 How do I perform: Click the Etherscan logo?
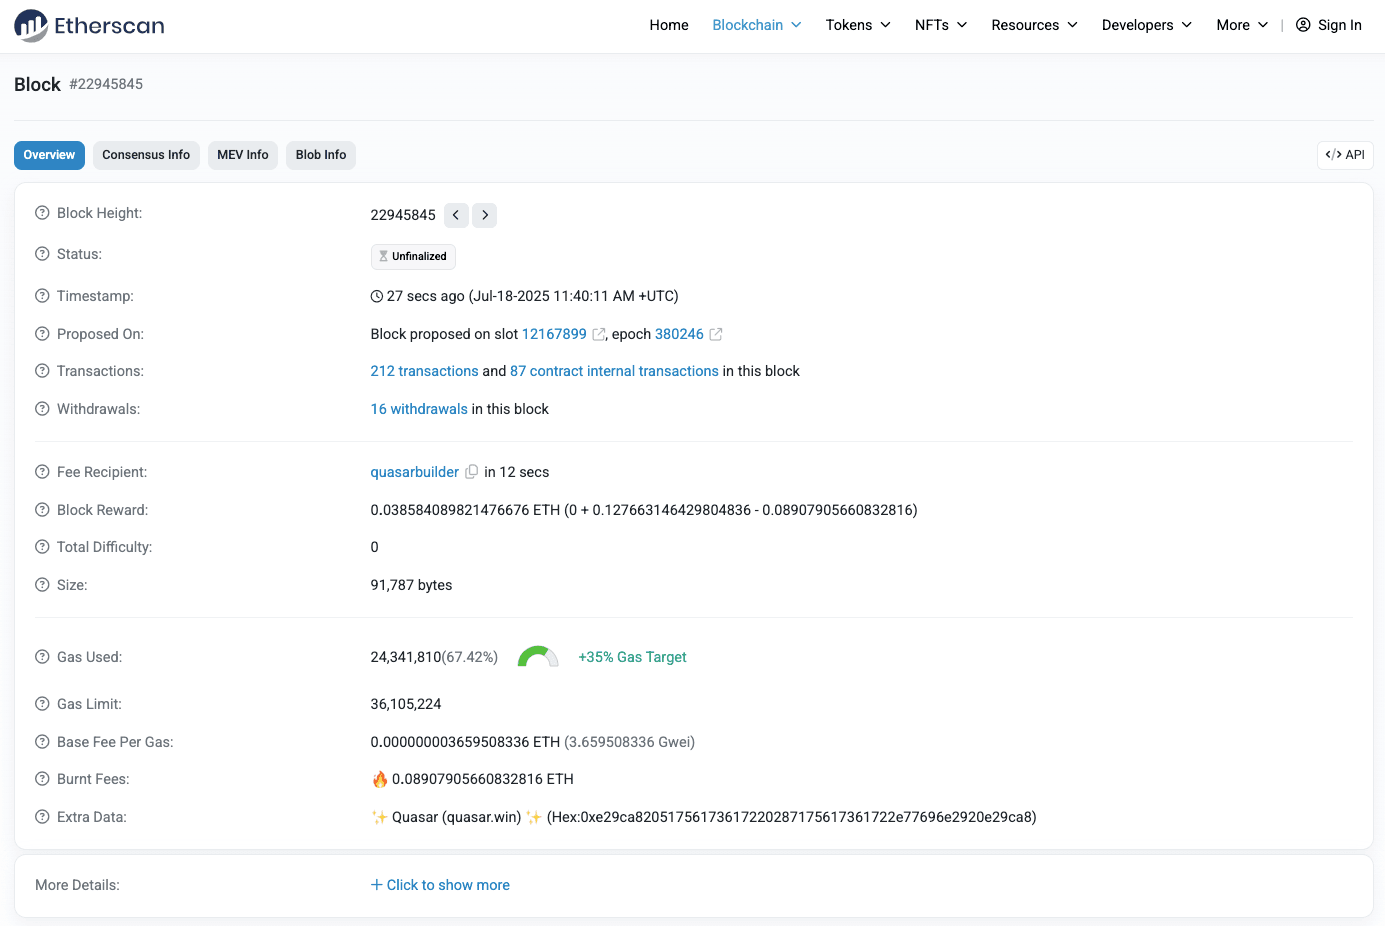click(x=90, y=26)
